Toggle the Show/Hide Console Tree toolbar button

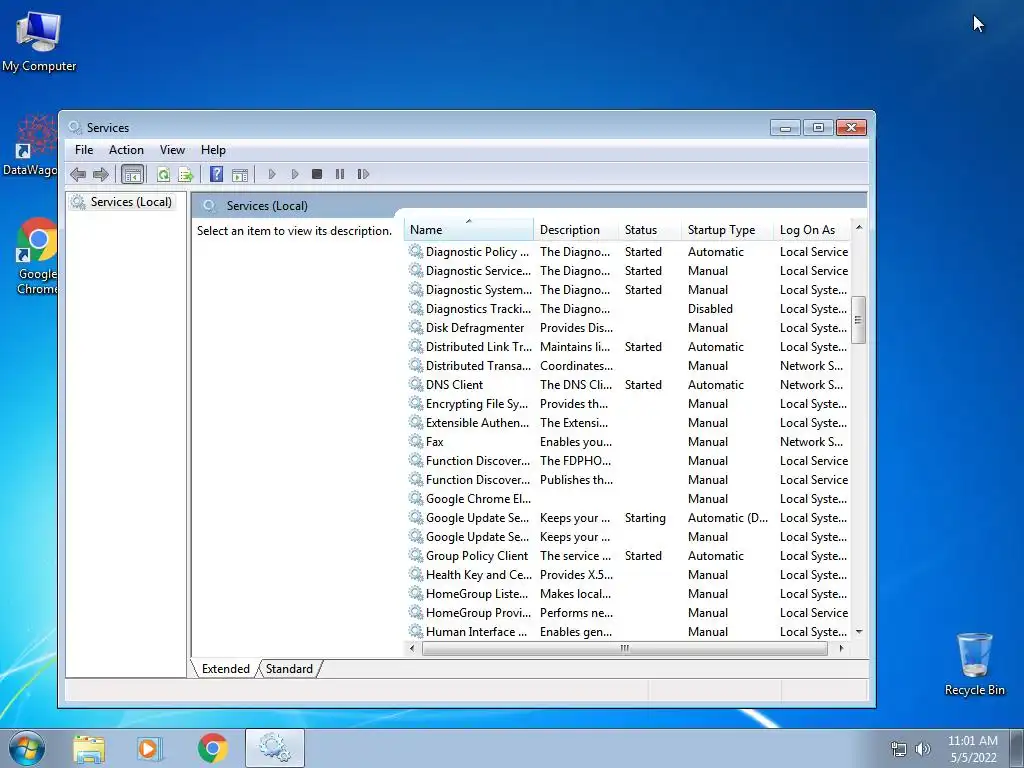click(132, 174)
